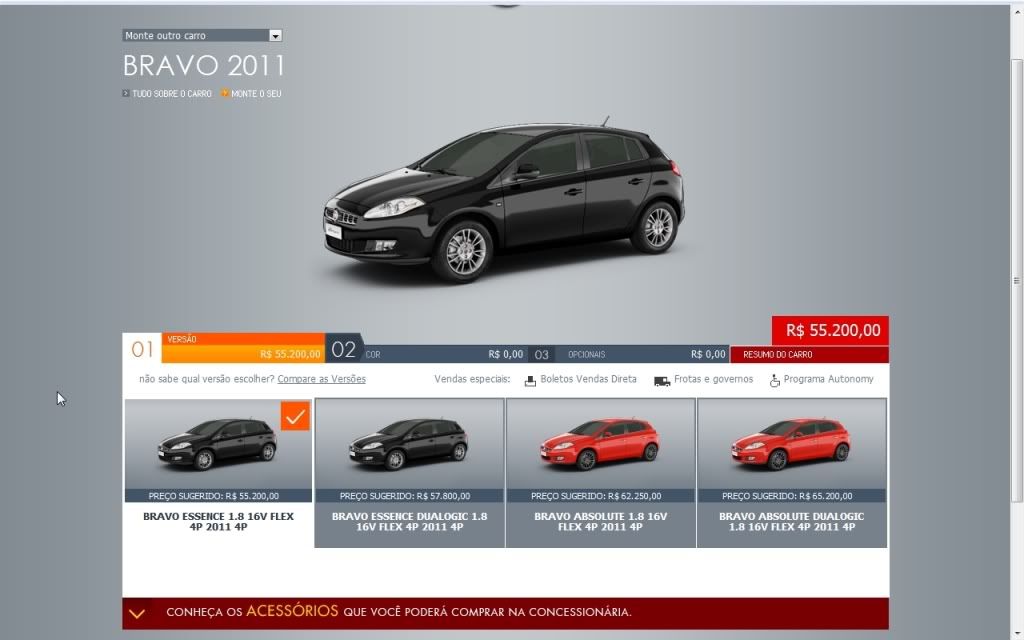Select step 01 Versão tab
This screenshot has width=1024, height=640.
224,348
